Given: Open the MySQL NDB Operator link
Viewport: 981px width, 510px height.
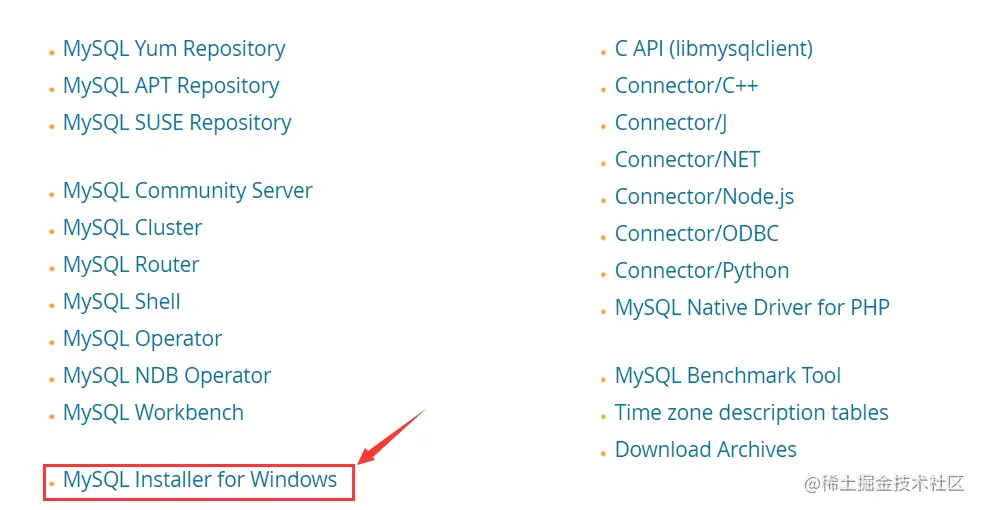Looking at the screenshot, I should click(x=167, y=375).
